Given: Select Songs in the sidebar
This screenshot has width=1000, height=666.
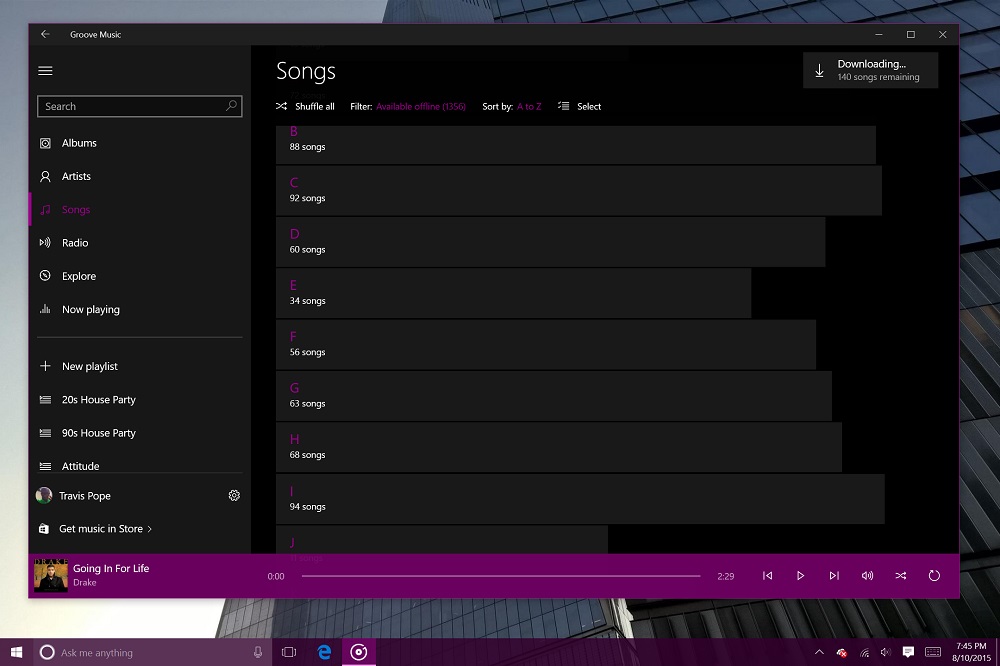Looking at the screenshot, I should (139, 209).
